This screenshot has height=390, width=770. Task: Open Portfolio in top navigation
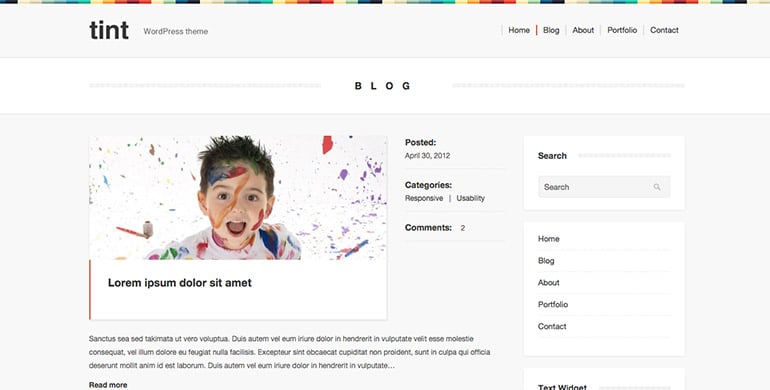coord(622,30)
